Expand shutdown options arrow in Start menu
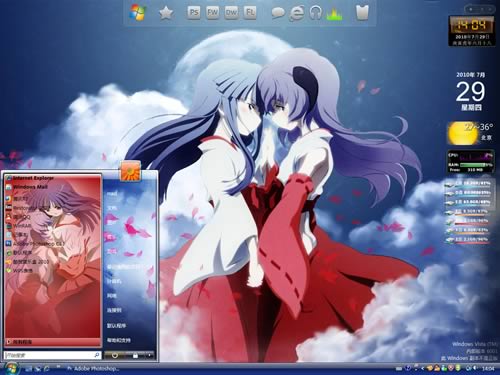Viewport: 500px width, 375px height. coord(150,356)
